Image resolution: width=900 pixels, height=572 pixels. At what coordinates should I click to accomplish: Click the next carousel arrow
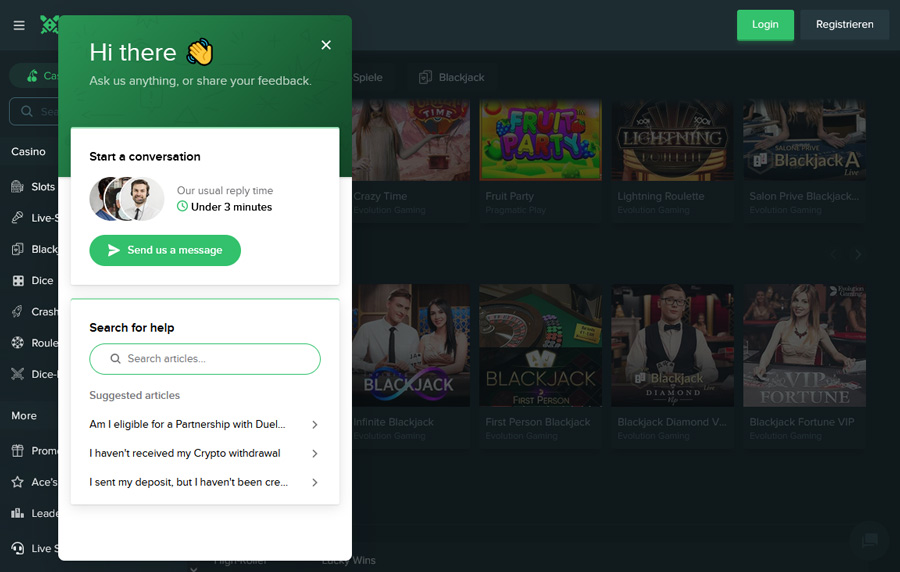click(x=858, y=254)
